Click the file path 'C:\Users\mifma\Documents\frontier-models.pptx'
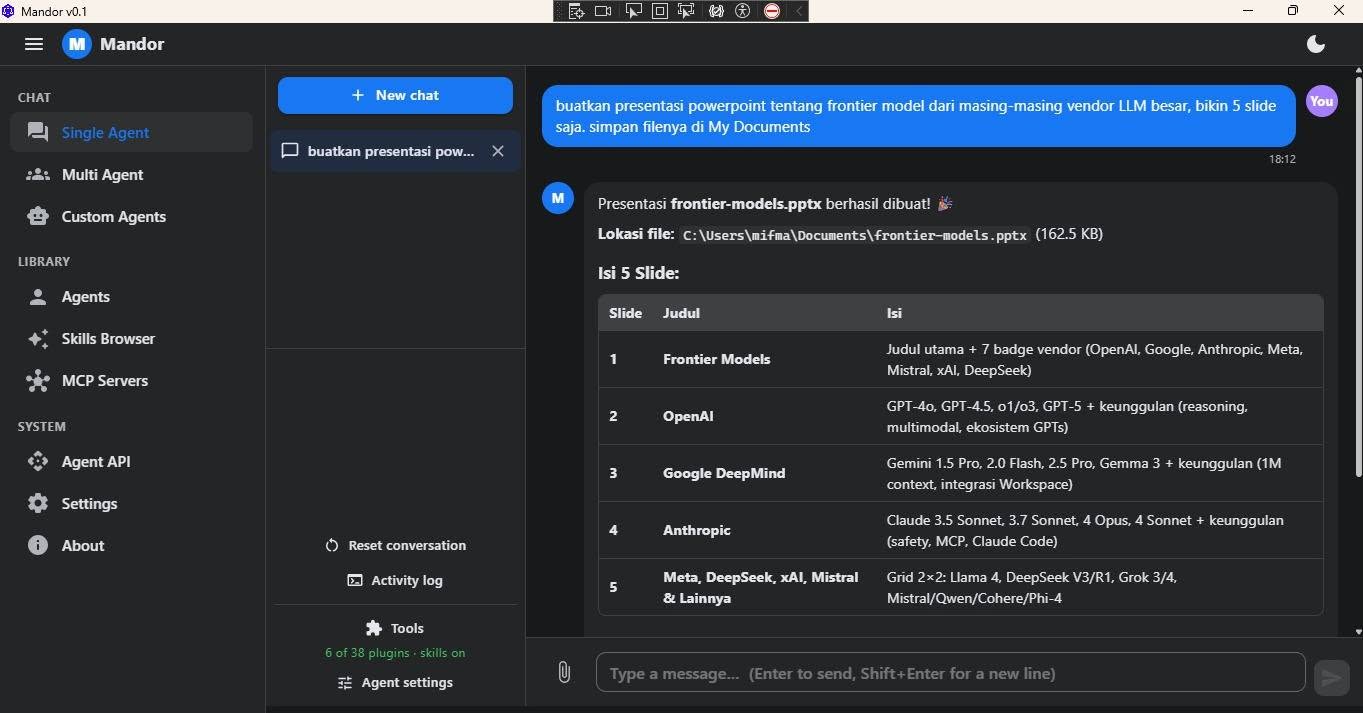1363x713 pixels. pyautogui.click(x=855, y=235)
